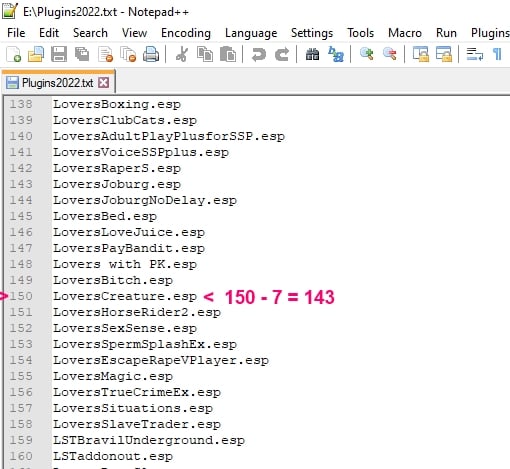The width and height of the screenshot is (510, 469).
Task: Click on the line LoversLoveJuice.esp
Action: [129, 232]
